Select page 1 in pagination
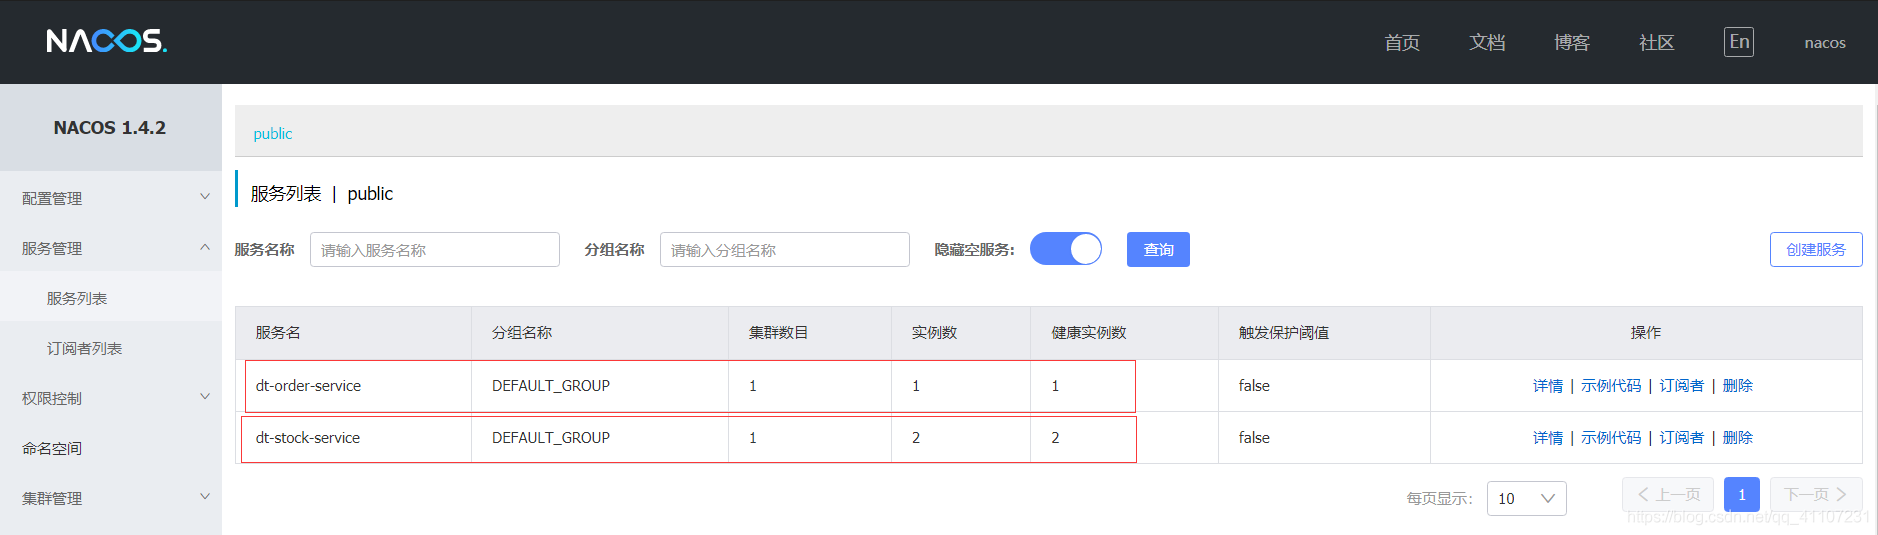1878x535 pixels. click(1742, 494)
